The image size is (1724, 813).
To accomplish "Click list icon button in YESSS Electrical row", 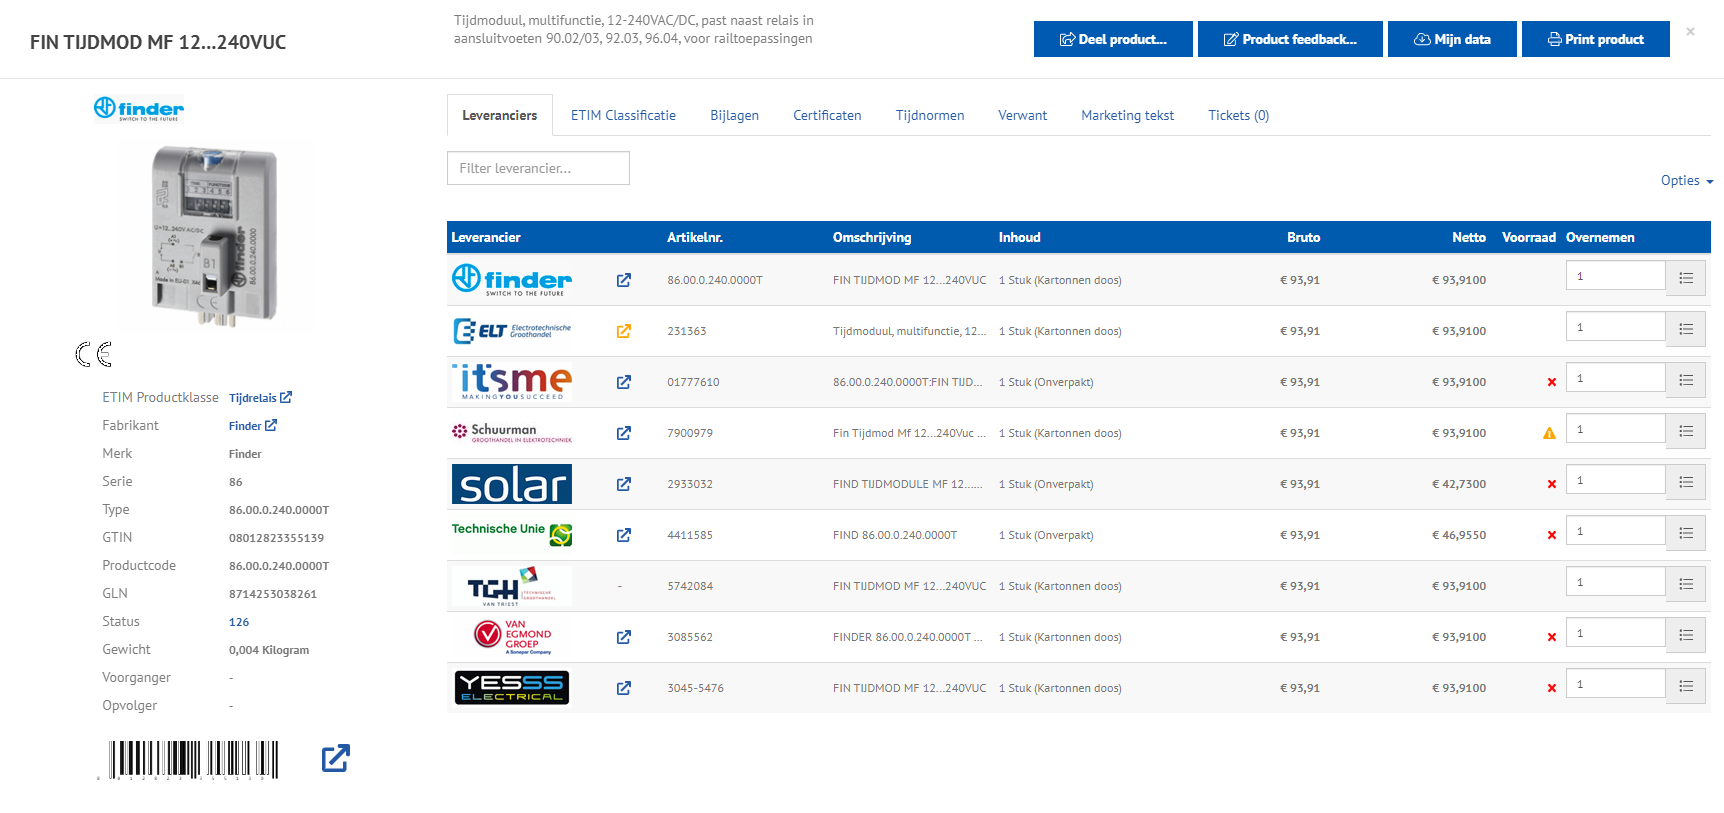I will click(1685, 686).
